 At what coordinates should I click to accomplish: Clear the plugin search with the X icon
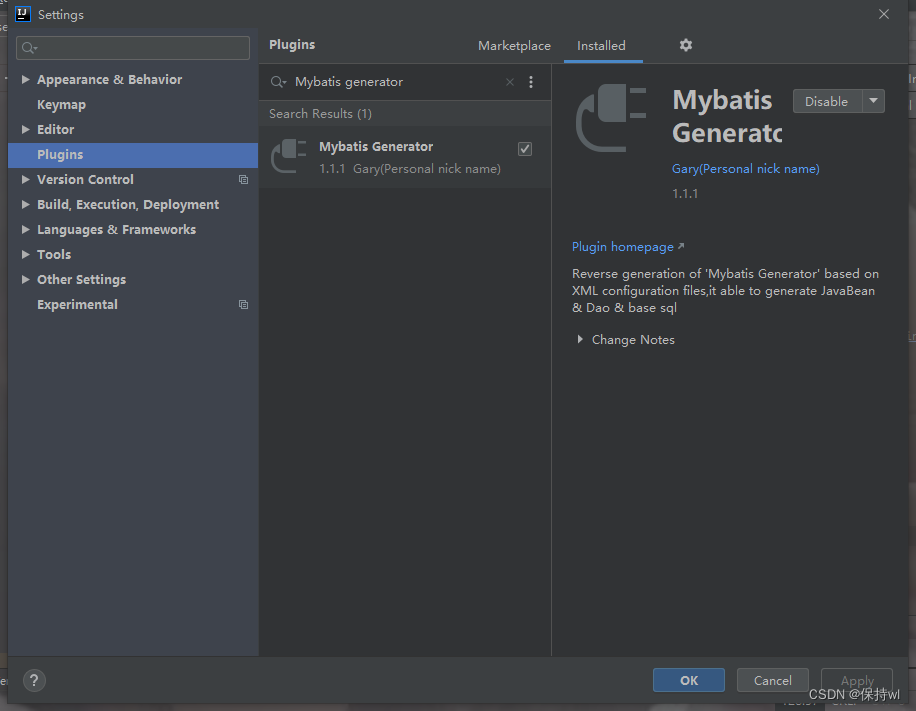(x=509, y=81)
